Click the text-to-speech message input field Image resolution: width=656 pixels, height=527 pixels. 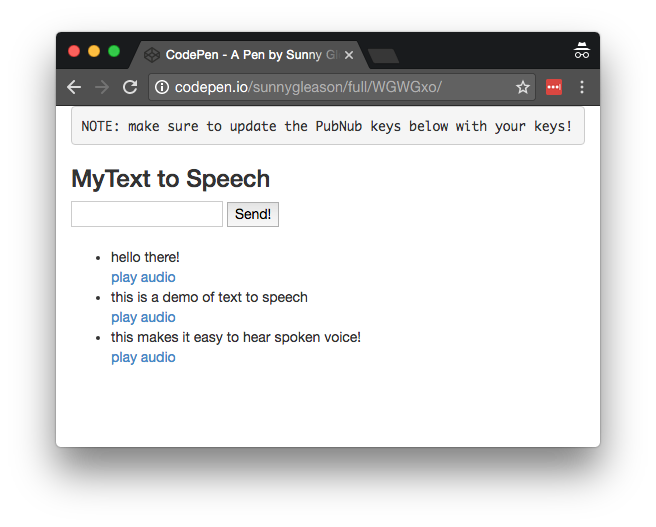pyautogui.click(x=147, y=214)
